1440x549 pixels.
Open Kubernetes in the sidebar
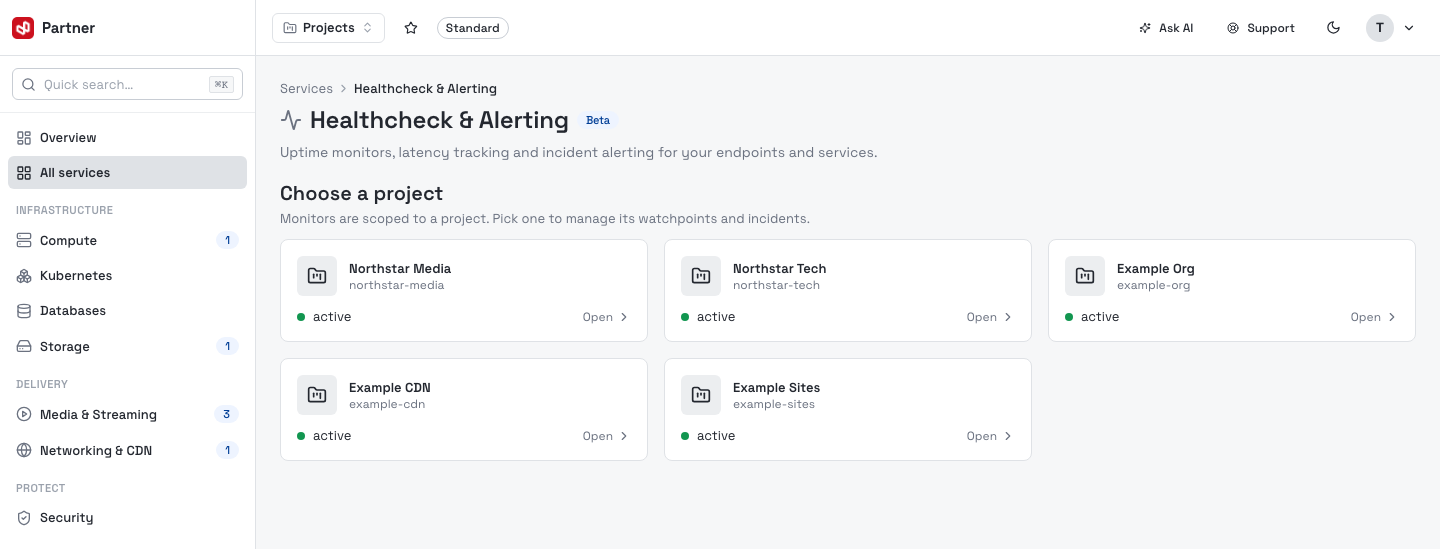tap(127, 276)
